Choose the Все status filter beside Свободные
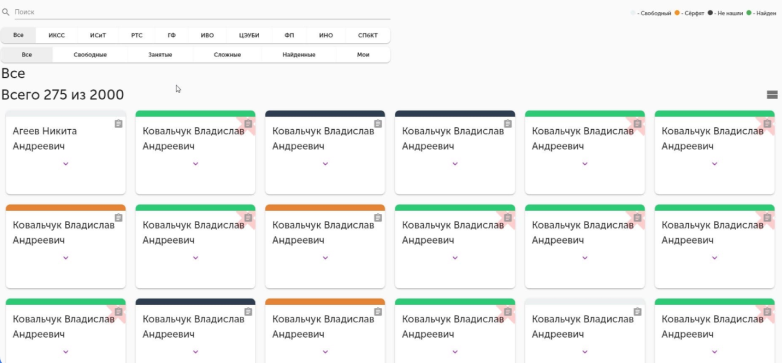The image size is (782, 363). [x=27, y=55]
